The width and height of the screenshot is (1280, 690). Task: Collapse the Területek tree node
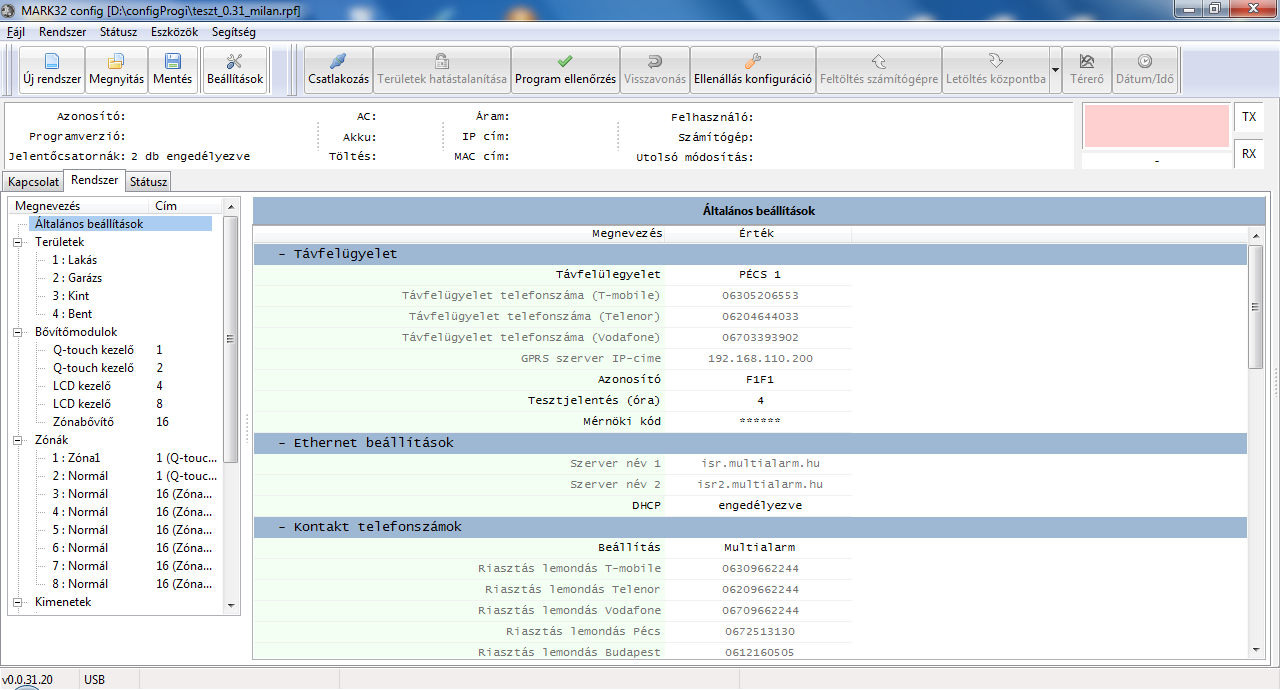(17, 242)
